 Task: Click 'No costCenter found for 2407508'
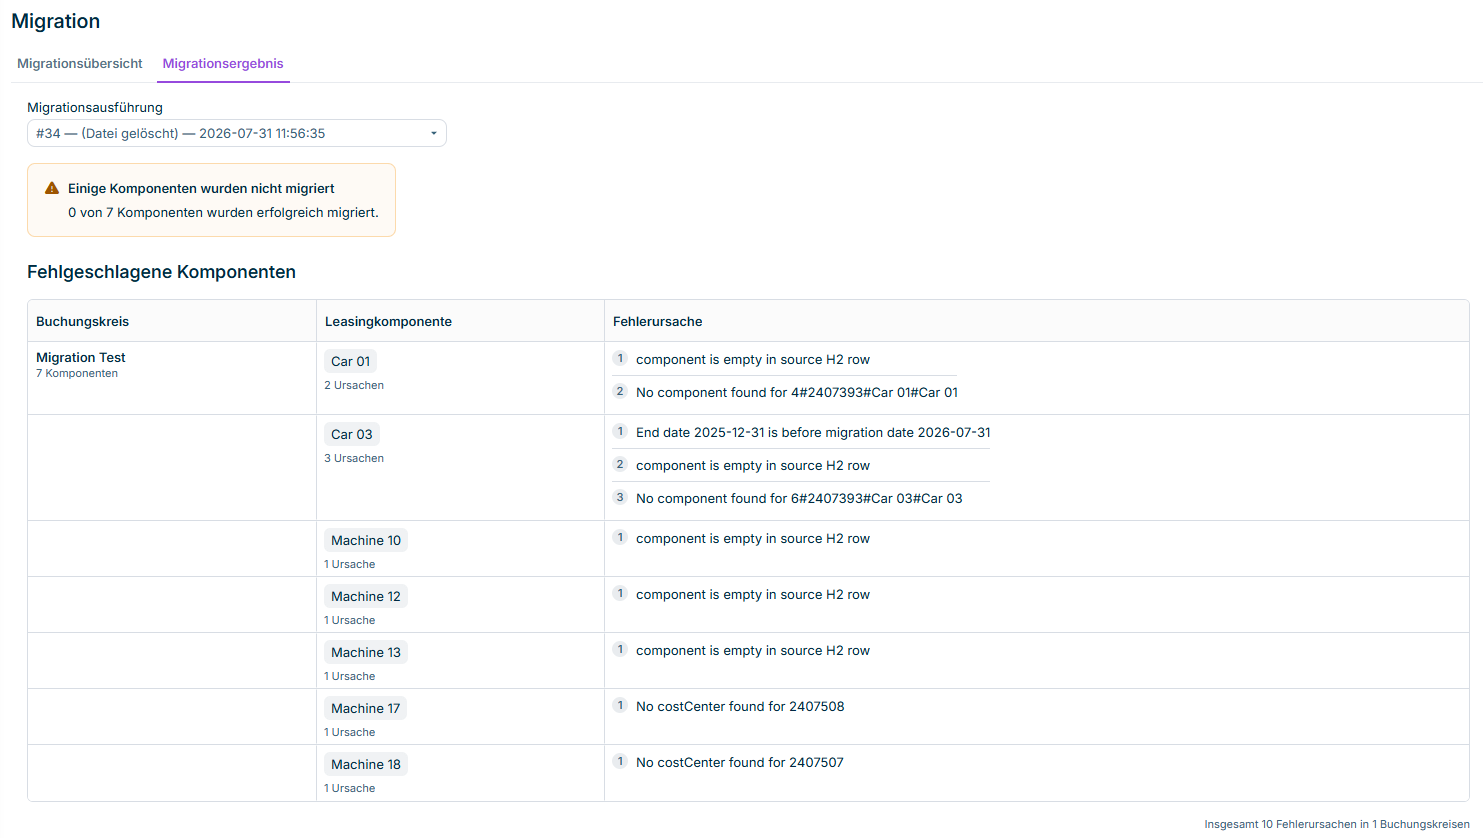coord(740,706)
